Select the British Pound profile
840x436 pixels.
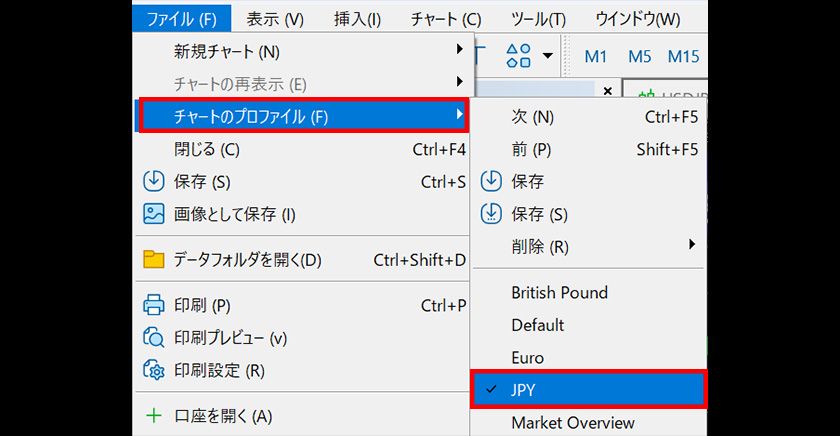[559, 293]
